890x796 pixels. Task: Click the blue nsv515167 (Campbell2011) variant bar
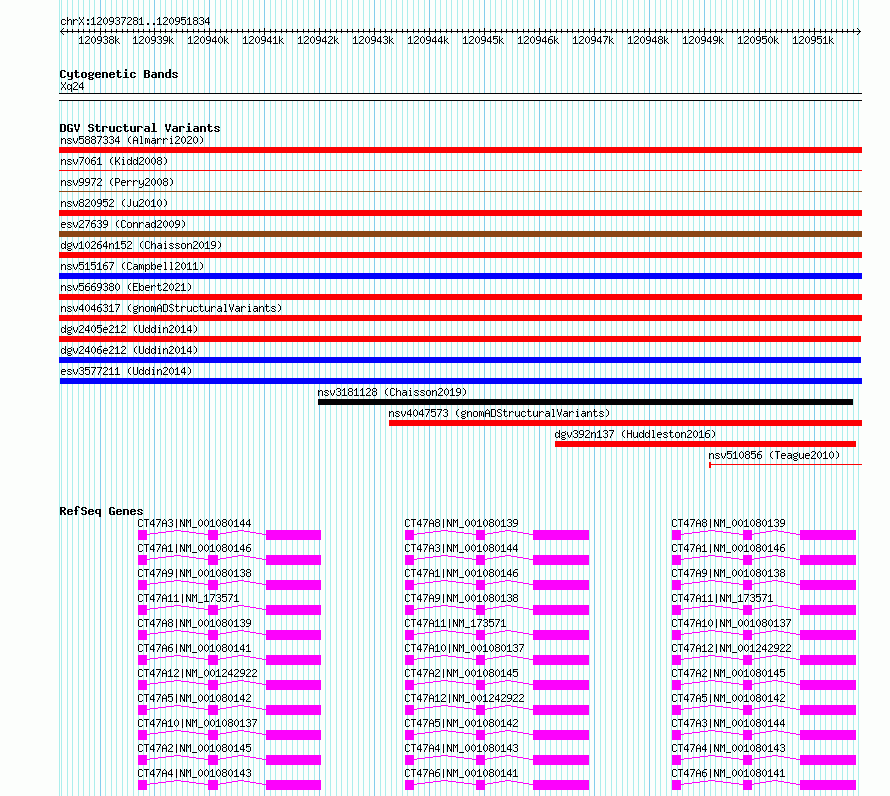coord(460,276)
